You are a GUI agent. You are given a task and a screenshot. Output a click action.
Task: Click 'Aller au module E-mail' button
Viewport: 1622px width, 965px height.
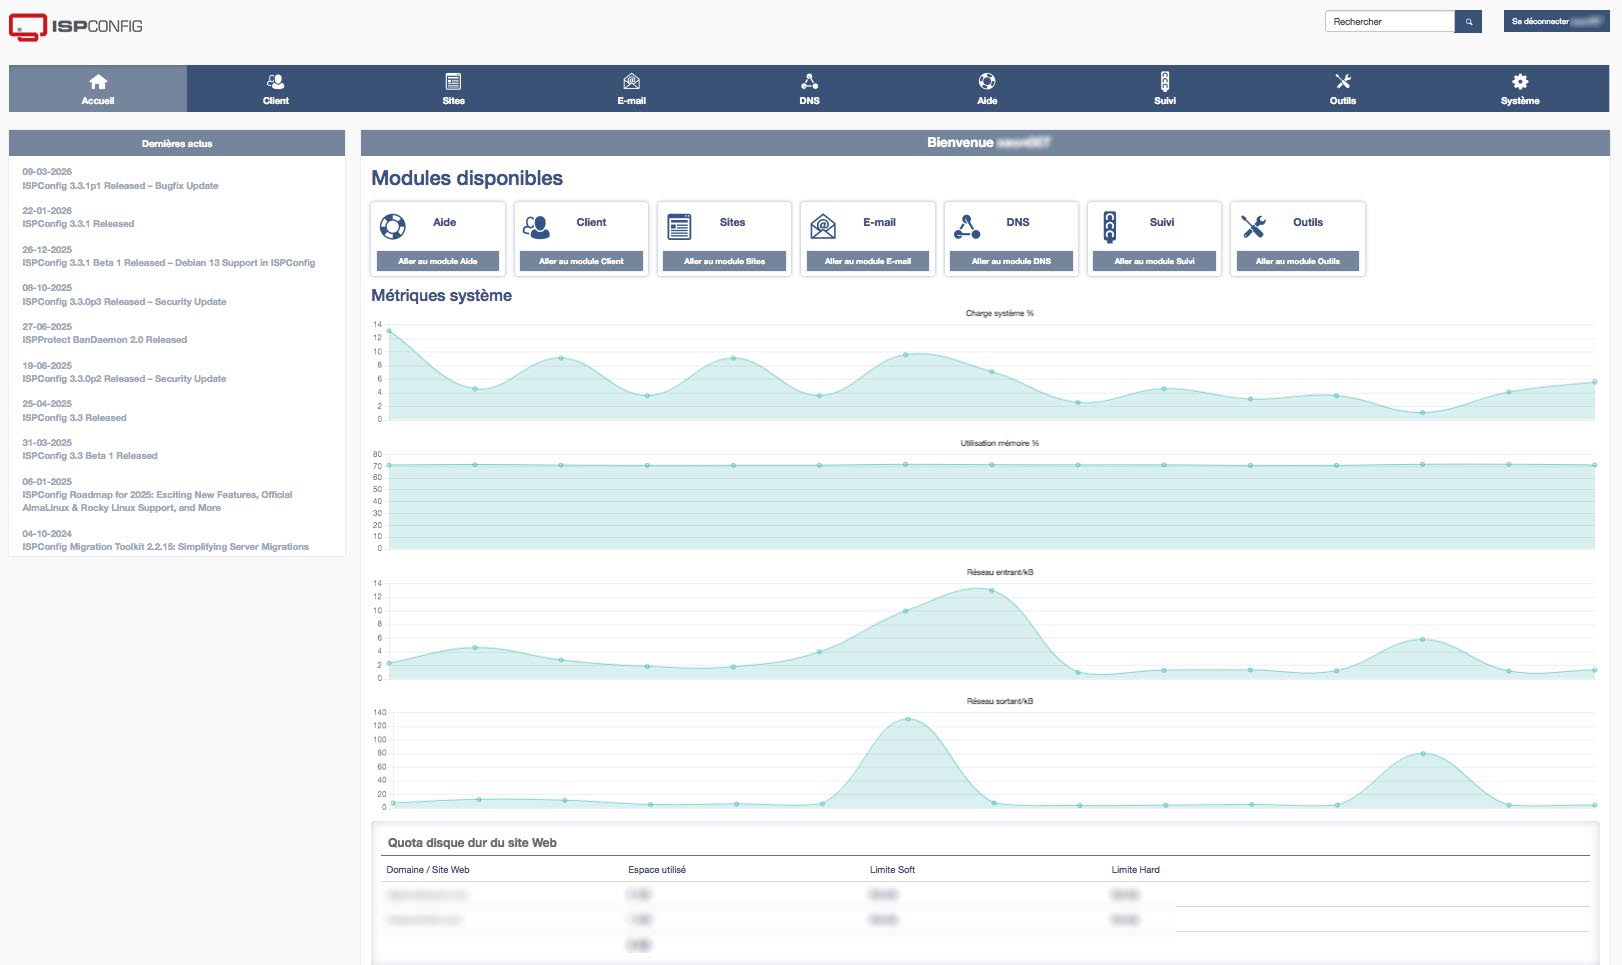click(x=867, y=261)
